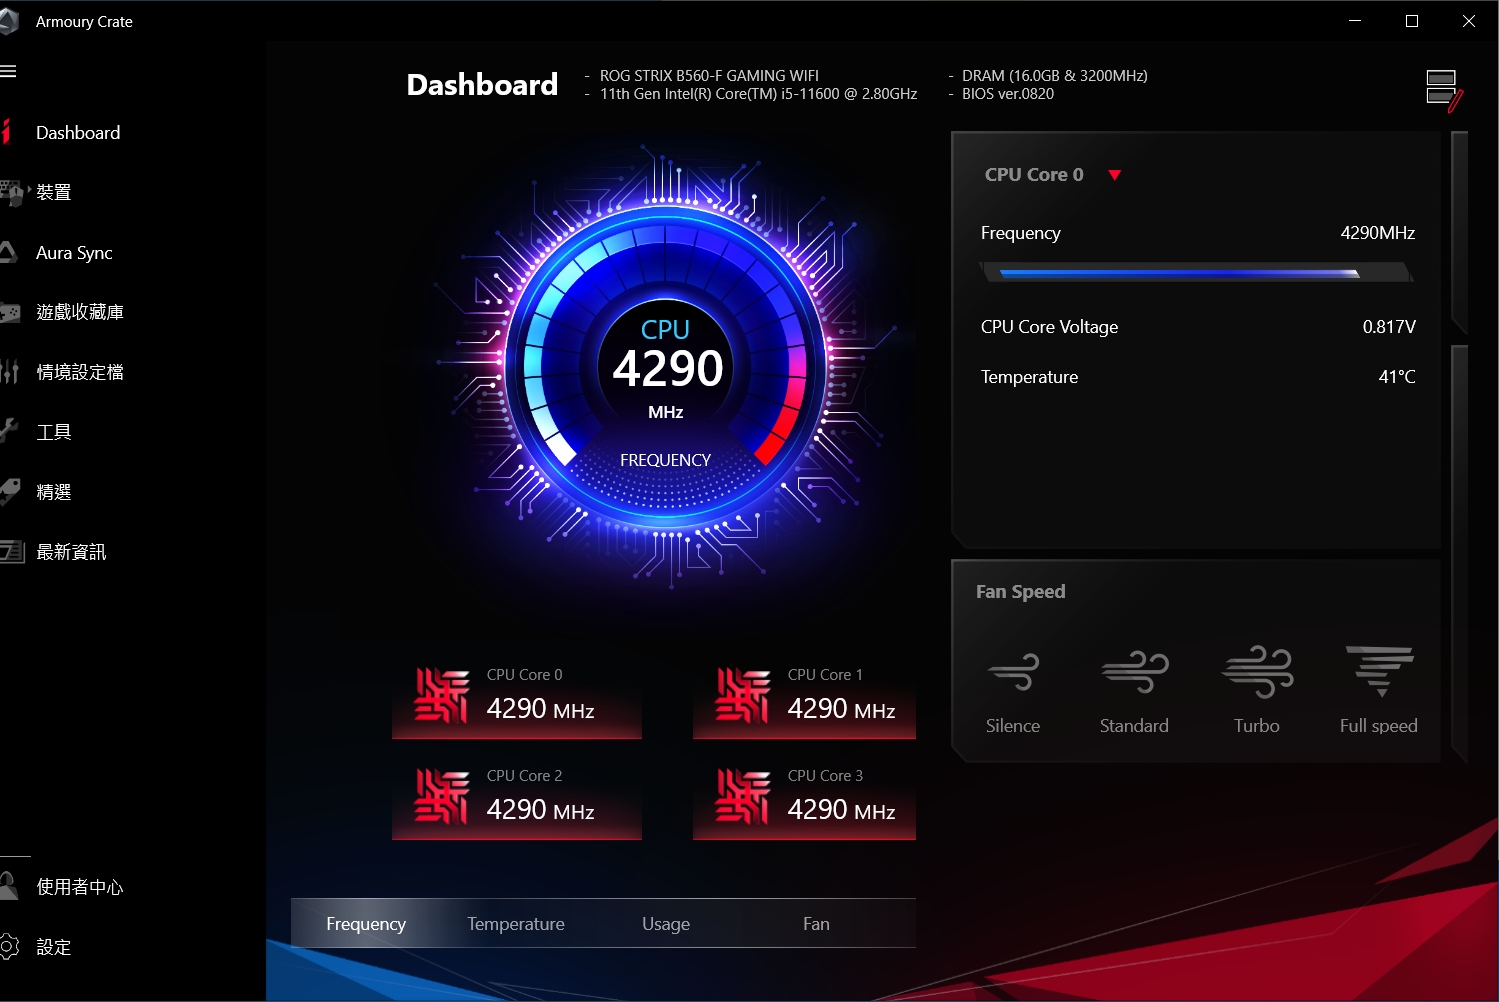Click the 情境設定檔 sliders icon
This screenshot has width=1499, height=1002.
pyautogui.click(x=10, y=372)
